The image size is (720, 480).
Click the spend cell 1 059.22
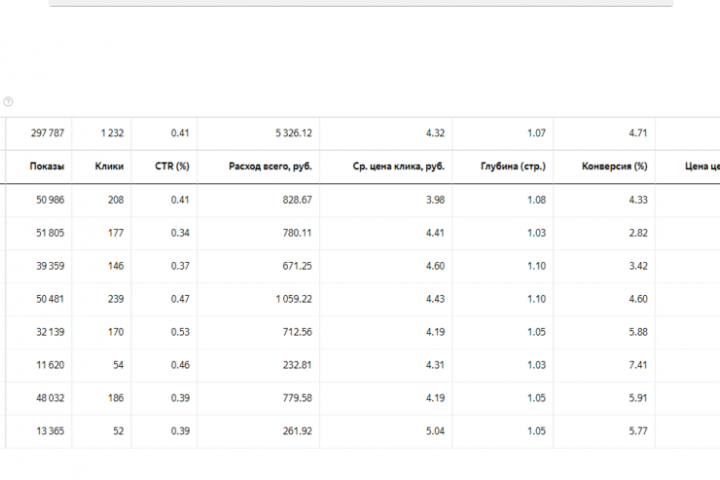293,299
